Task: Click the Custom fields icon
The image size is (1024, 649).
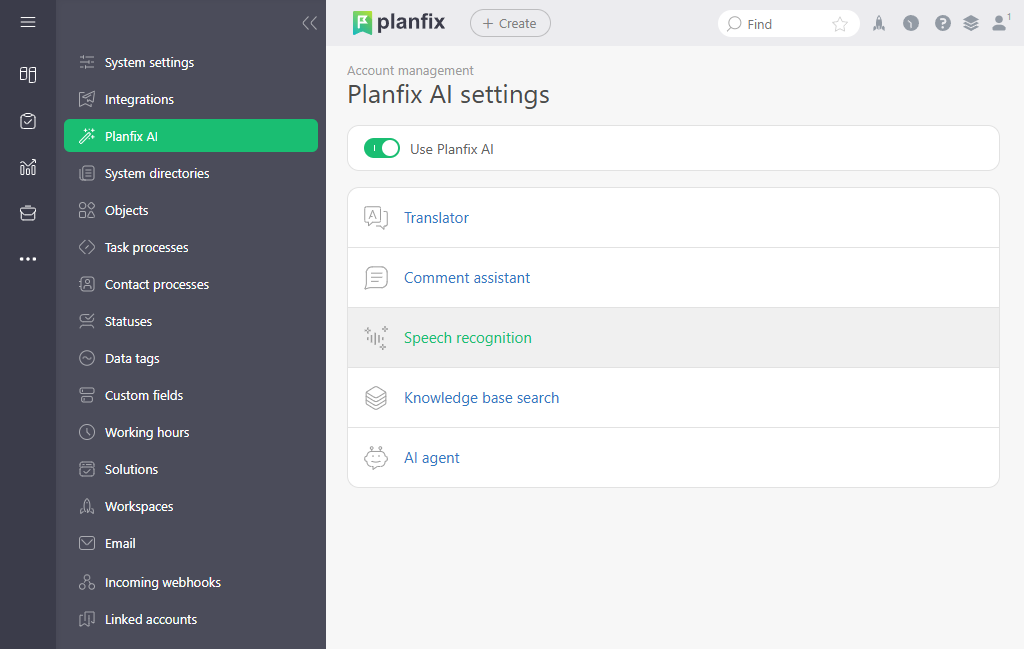Action: point(87,395)
